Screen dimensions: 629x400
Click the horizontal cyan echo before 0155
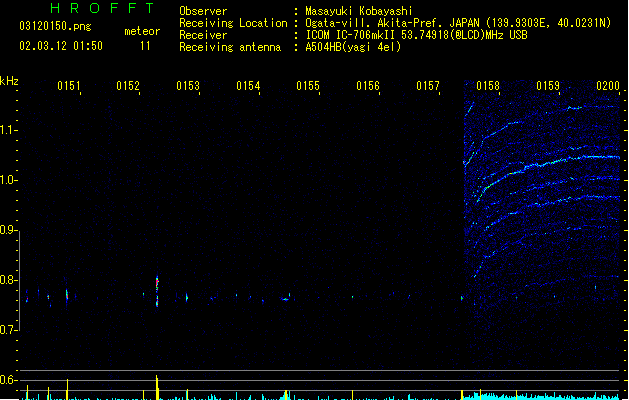point(285,299)
